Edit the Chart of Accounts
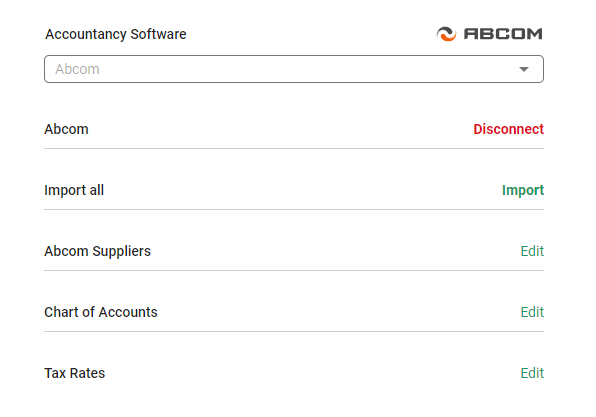This screenshot has width=596, height=417. (x=532, y=312)
